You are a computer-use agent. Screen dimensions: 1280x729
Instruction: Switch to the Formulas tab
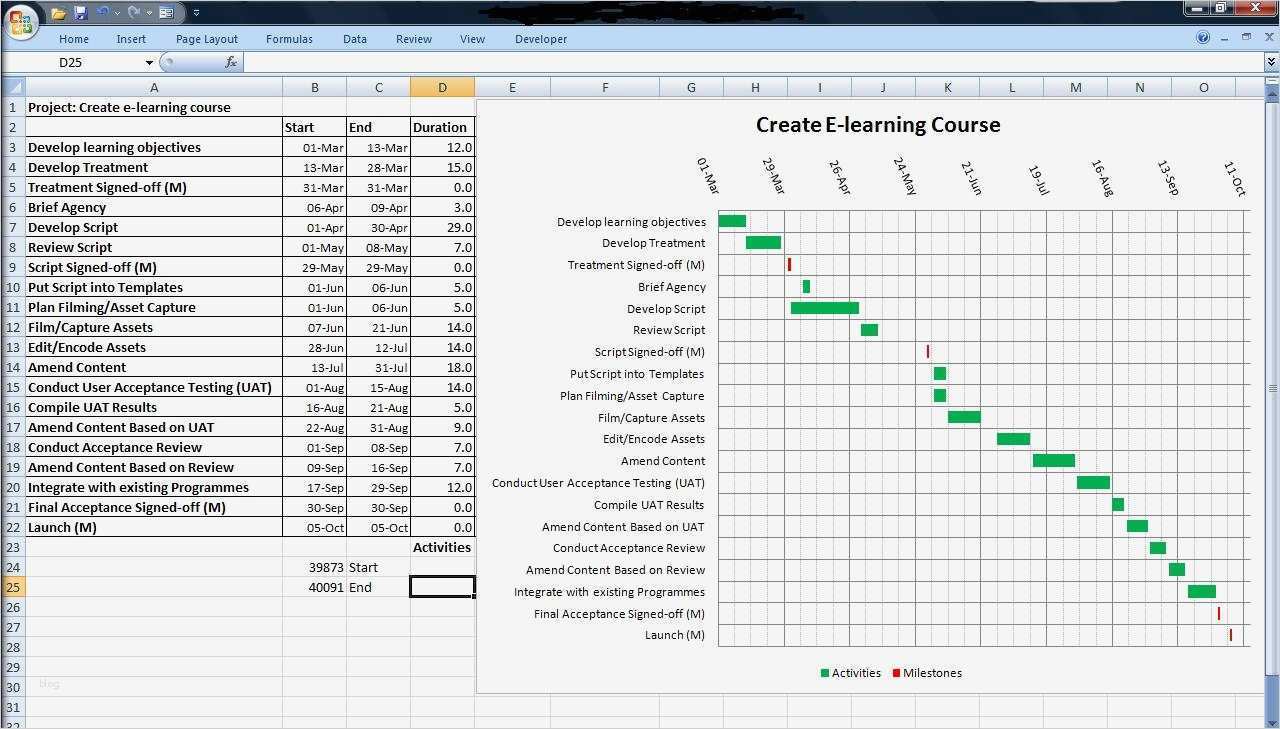(289, 39)
